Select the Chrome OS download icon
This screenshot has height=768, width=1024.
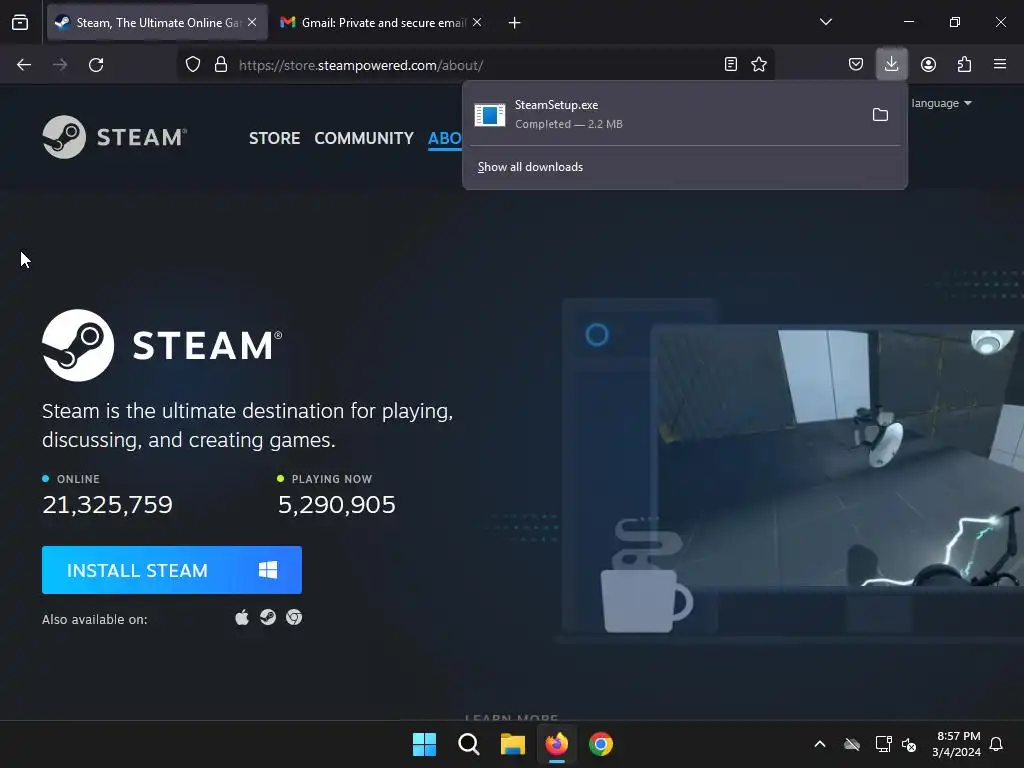click(294, 617)
